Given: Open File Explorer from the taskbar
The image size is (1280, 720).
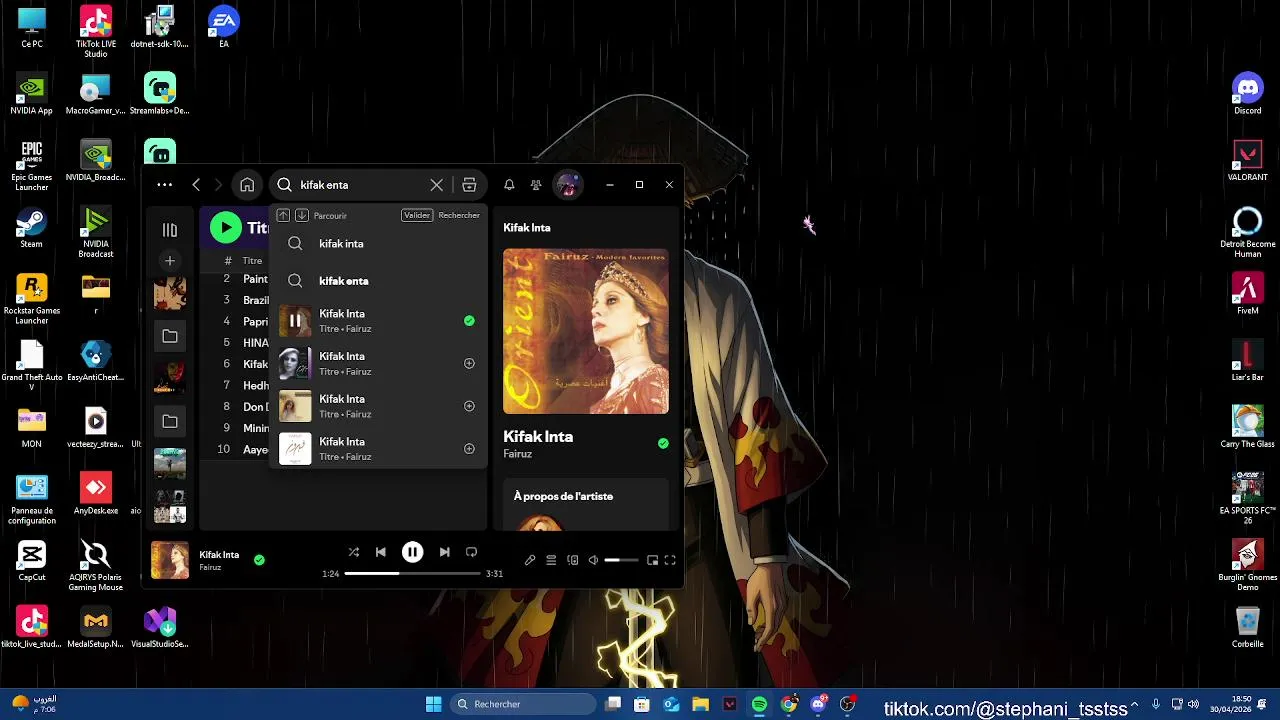Looking at the screenshot, I should [x=700, y=704].
